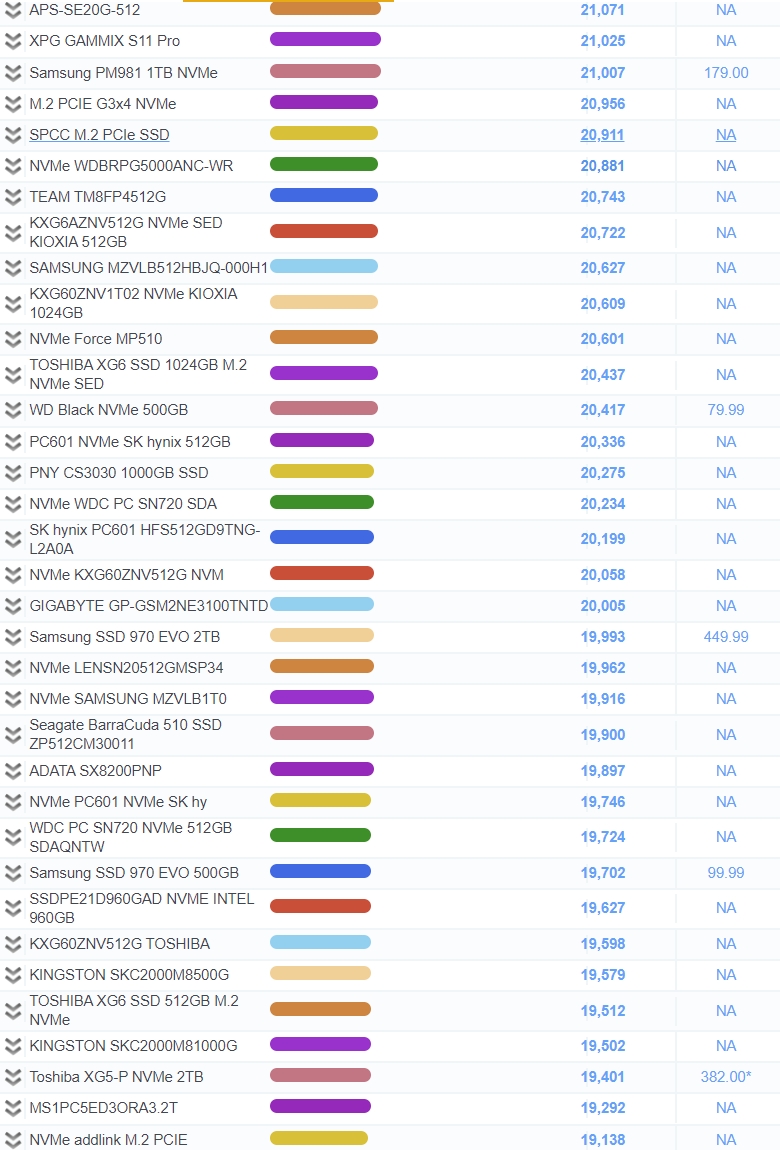Open PNY CS3030 1000GB SSD page

(119, 473)
